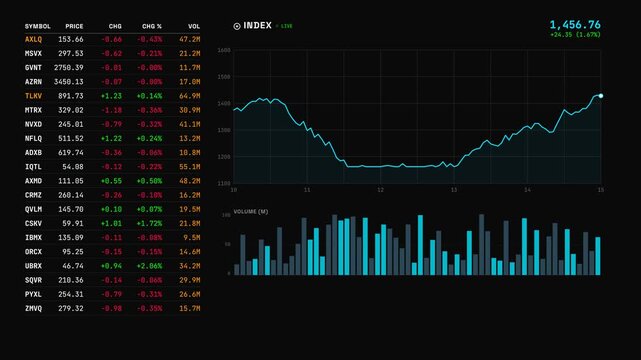Select the ZMVQ ticker symbol
This screenshot has height=360, width=641.
pyautogui.click(x=33, y=309)
